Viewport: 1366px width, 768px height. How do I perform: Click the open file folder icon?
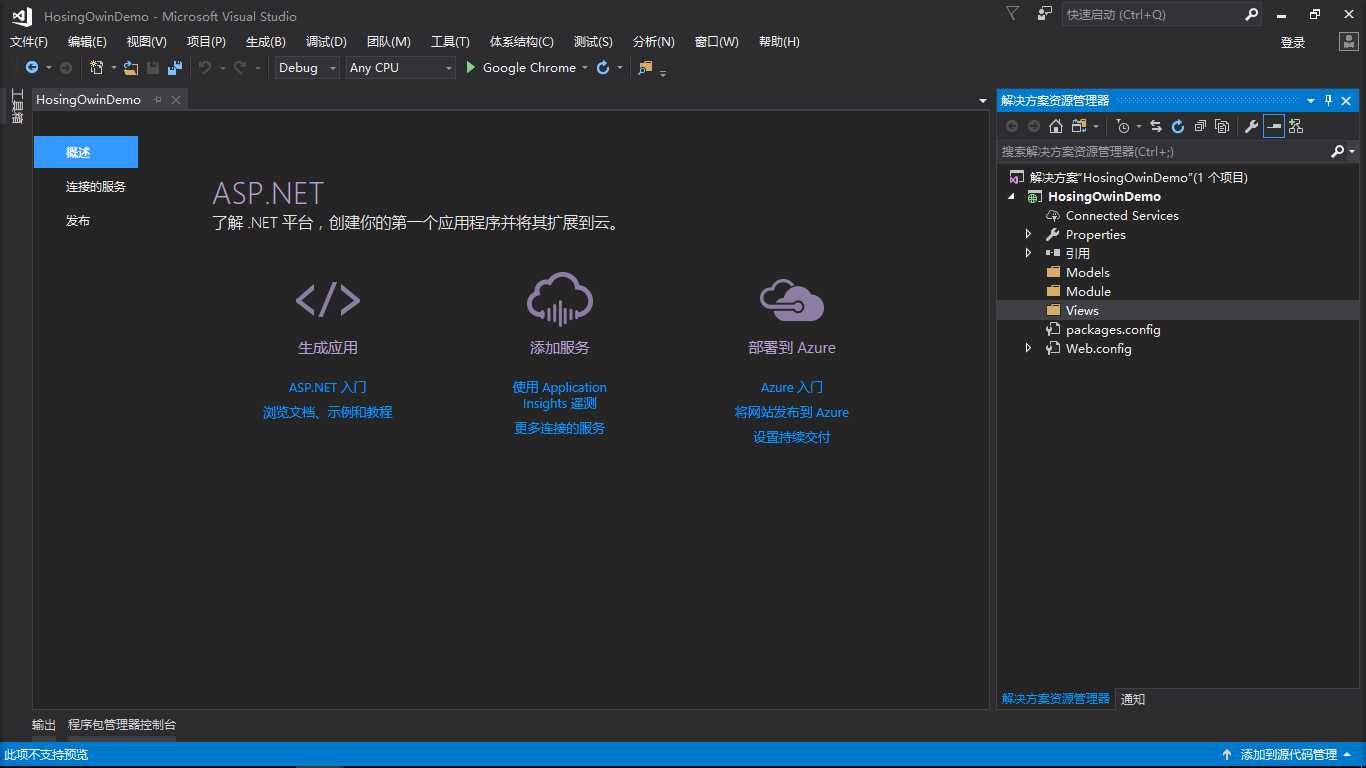click(131, 67)
